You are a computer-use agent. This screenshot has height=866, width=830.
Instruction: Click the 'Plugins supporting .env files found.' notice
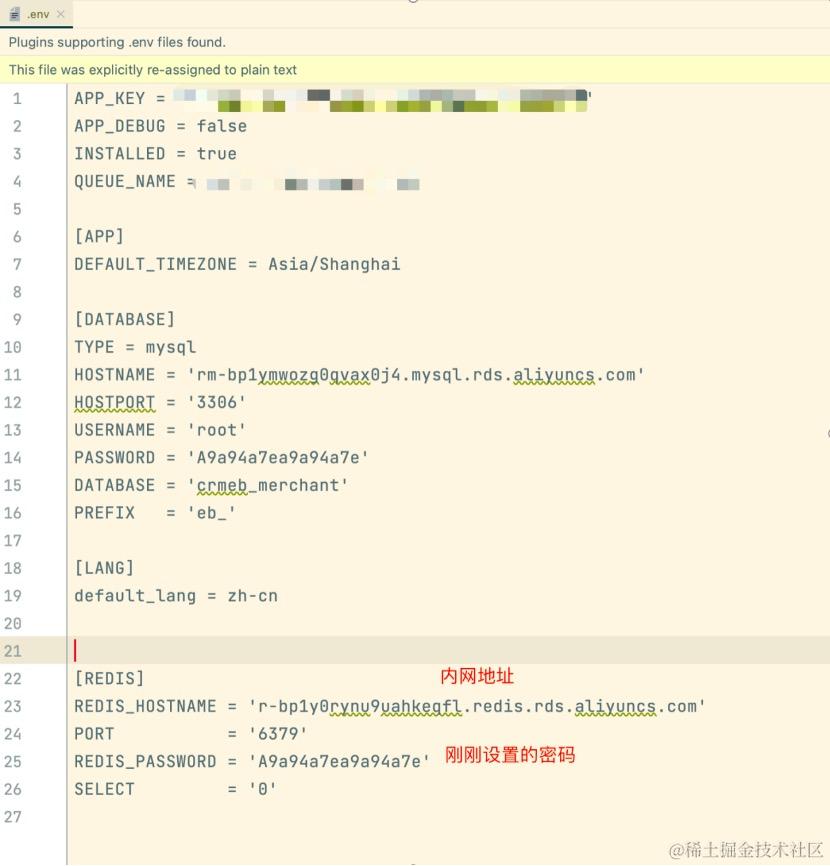point(117,42)
